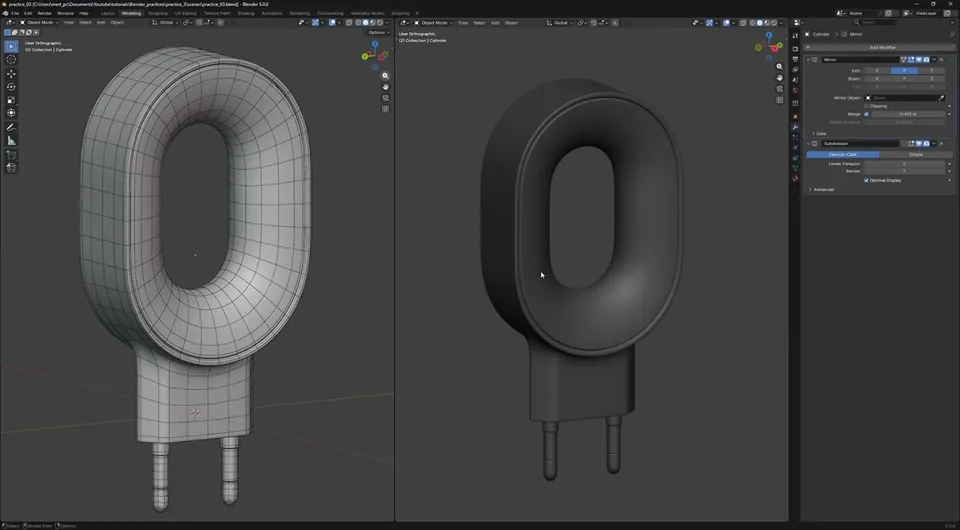The height and width of the screenshot is (530, 960).
Task: Select the Catmull-Clark subdivision type
Action: tap(842, 154)
